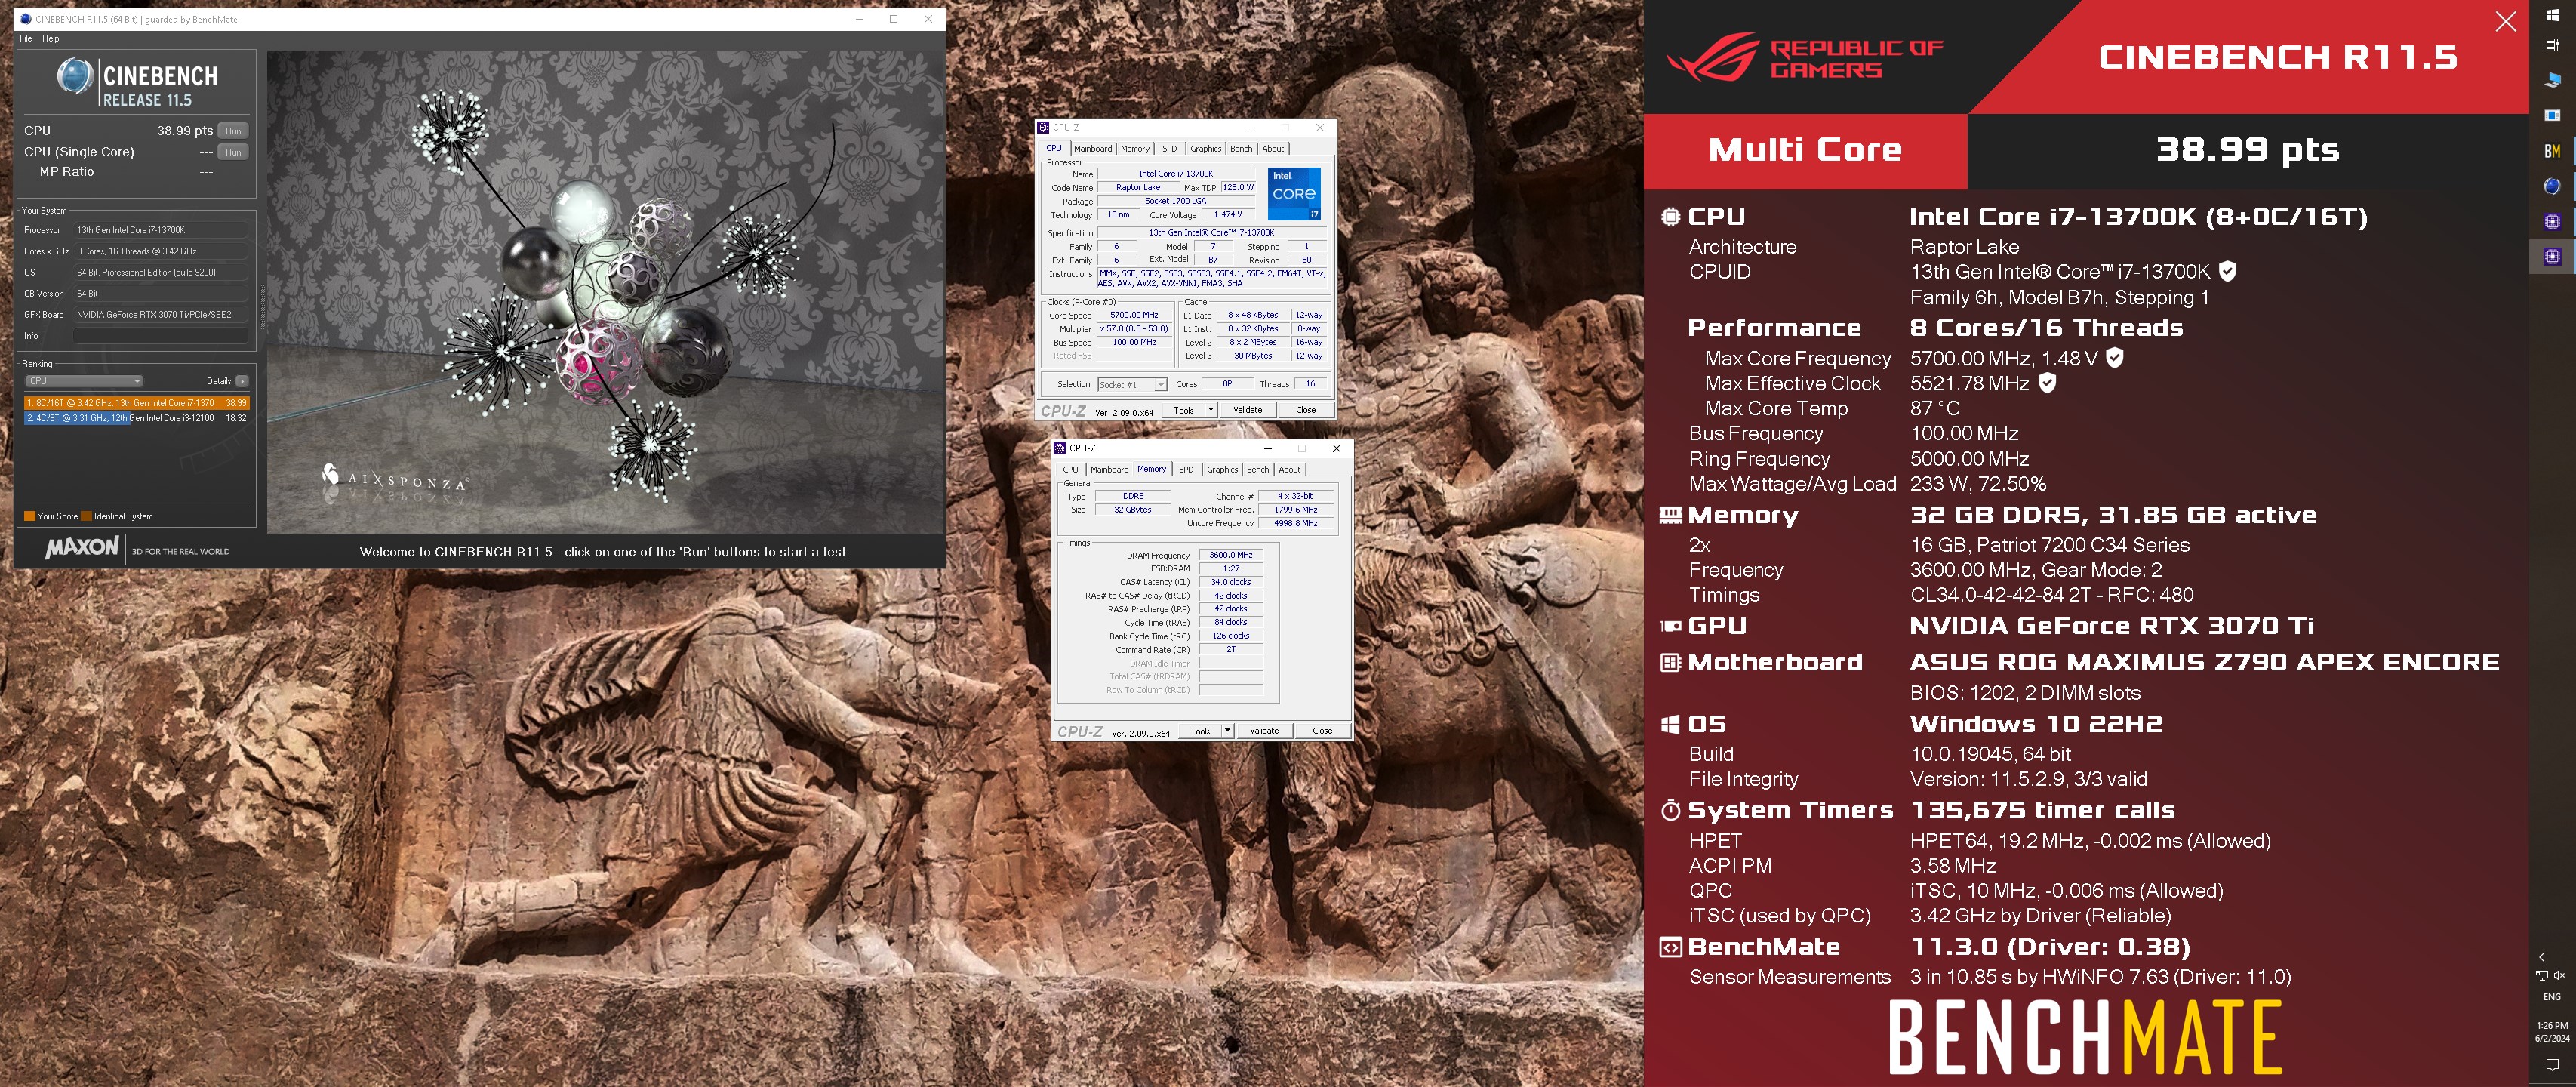Open the BenchMate BM taskbar icon
Viewport: 2576px width, 1087px height.
[x=2552, y=151]
